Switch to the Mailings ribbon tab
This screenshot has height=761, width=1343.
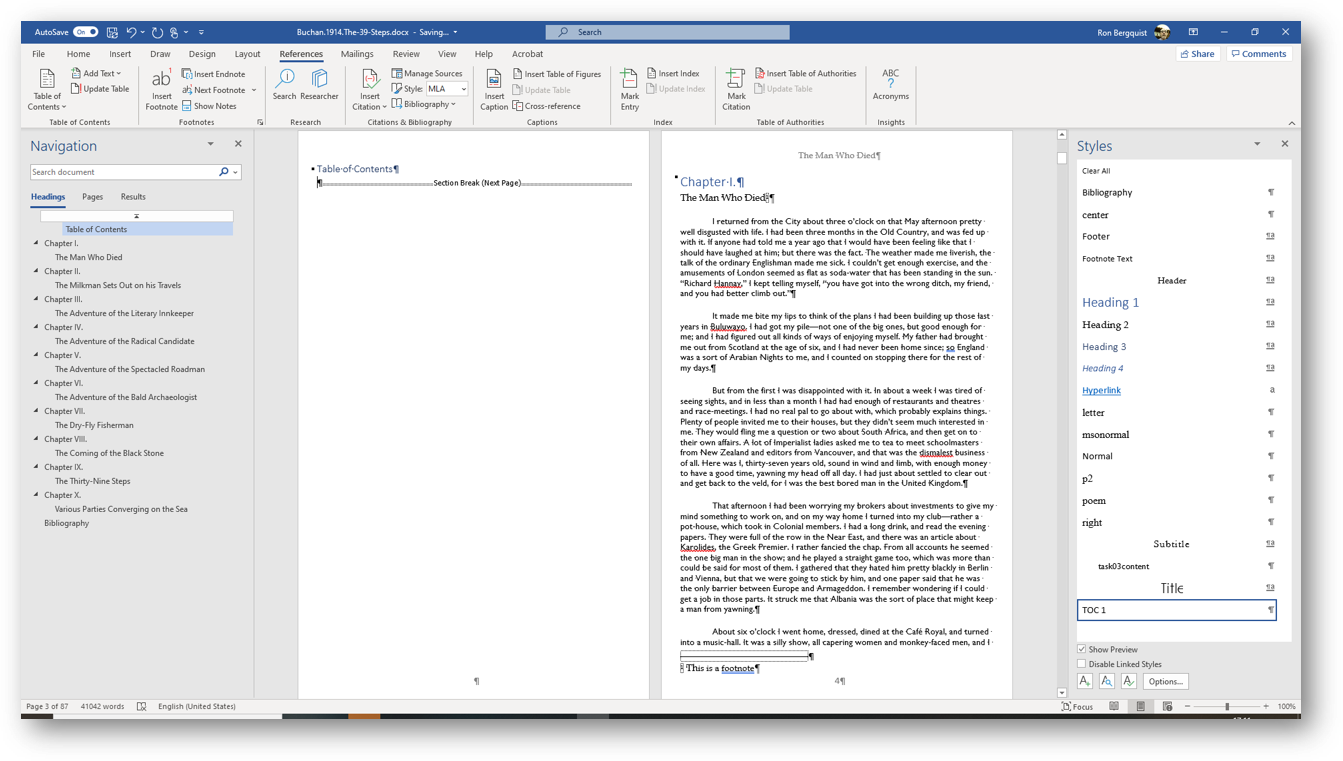point(356,54)
